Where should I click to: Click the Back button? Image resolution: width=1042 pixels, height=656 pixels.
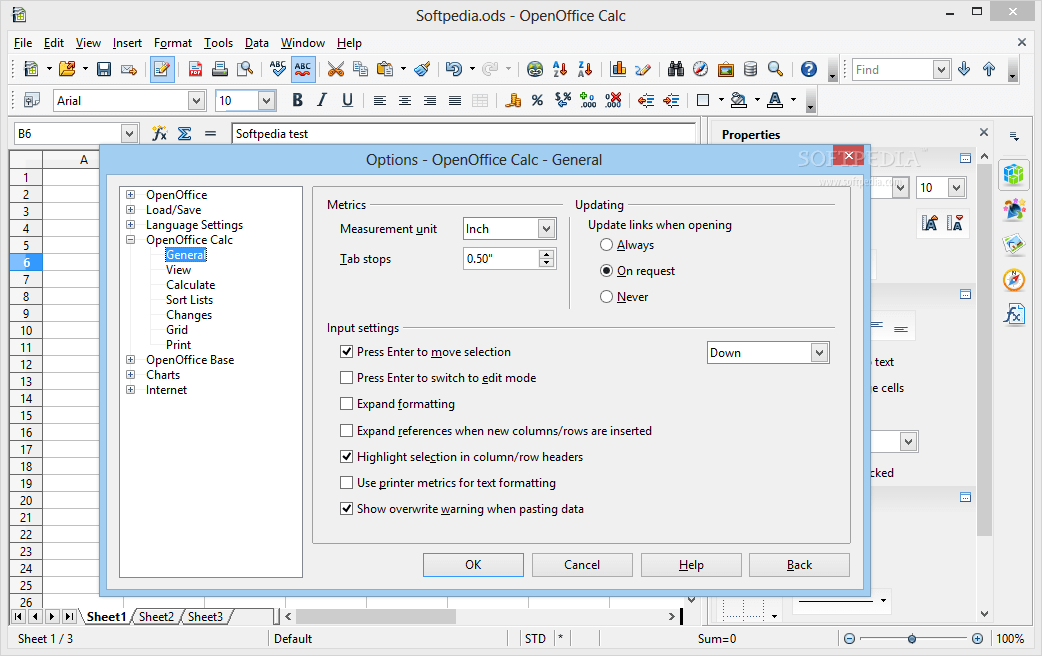(799, 564)
